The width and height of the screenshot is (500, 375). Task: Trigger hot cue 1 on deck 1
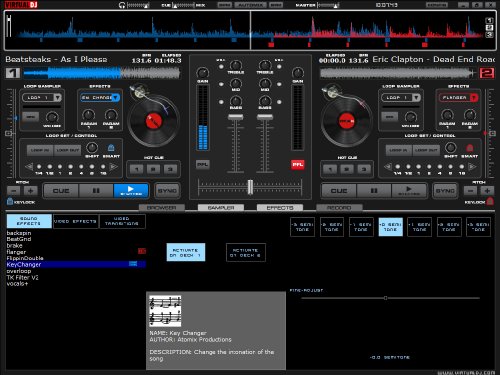[x=137, y=169]
